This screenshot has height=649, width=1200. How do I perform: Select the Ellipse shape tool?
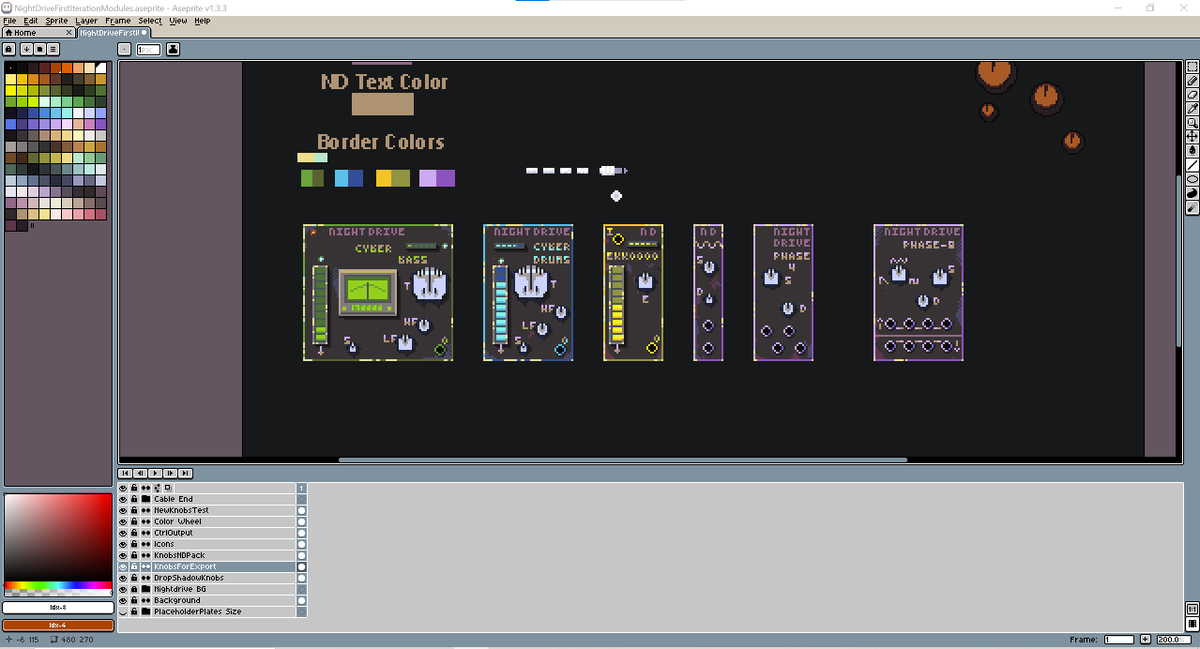coord(1192,179)
